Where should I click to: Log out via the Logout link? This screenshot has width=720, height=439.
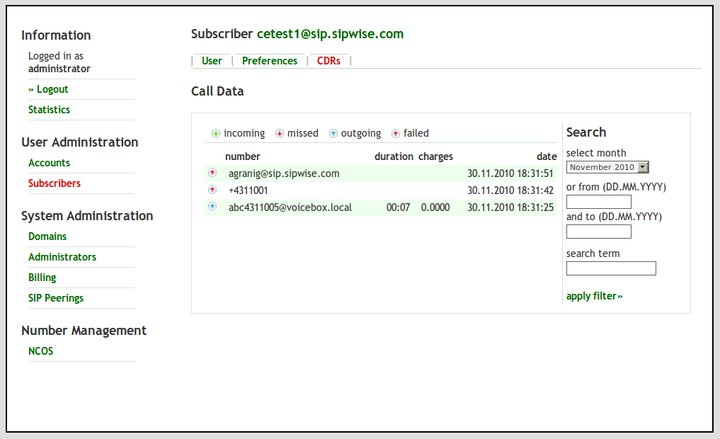point(48,89)
